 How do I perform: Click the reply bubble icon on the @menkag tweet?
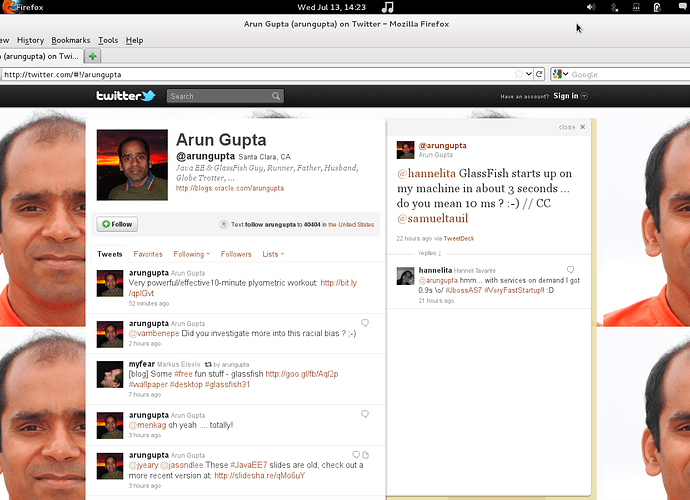[x=365, y=414]
